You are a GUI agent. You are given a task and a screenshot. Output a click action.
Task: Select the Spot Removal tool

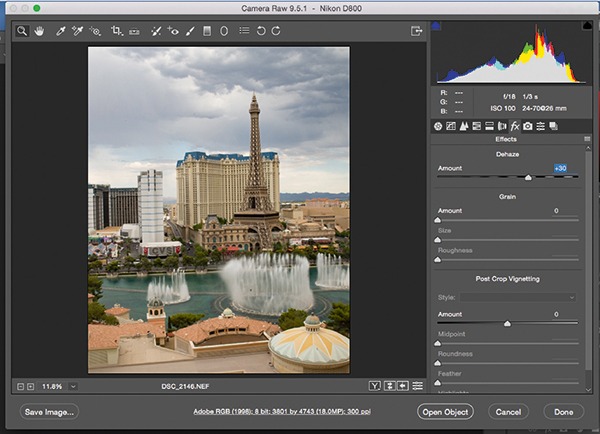click(x=156, y=31)
